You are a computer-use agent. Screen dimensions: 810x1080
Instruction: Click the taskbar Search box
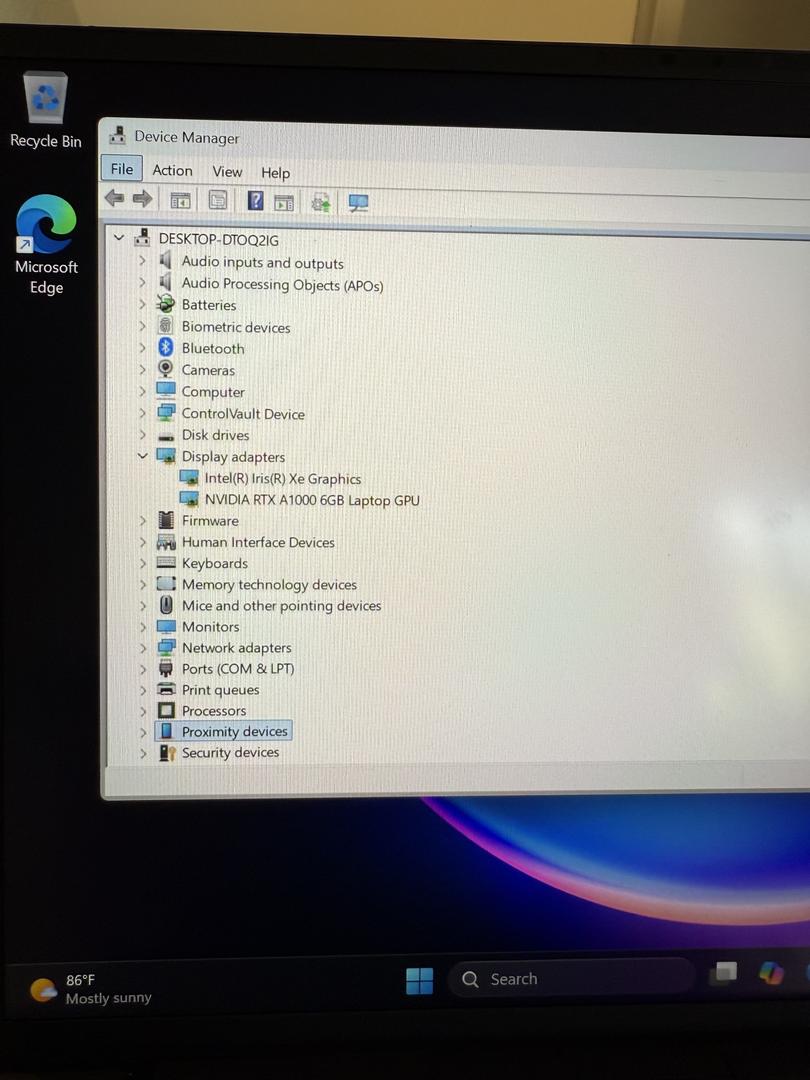pos(570,979)
